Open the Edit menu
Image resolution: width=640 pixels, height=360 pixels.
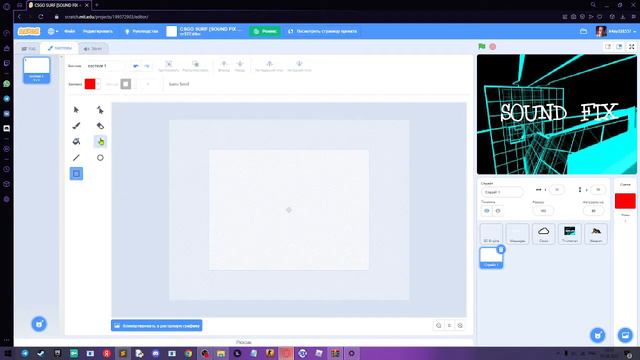98,31
